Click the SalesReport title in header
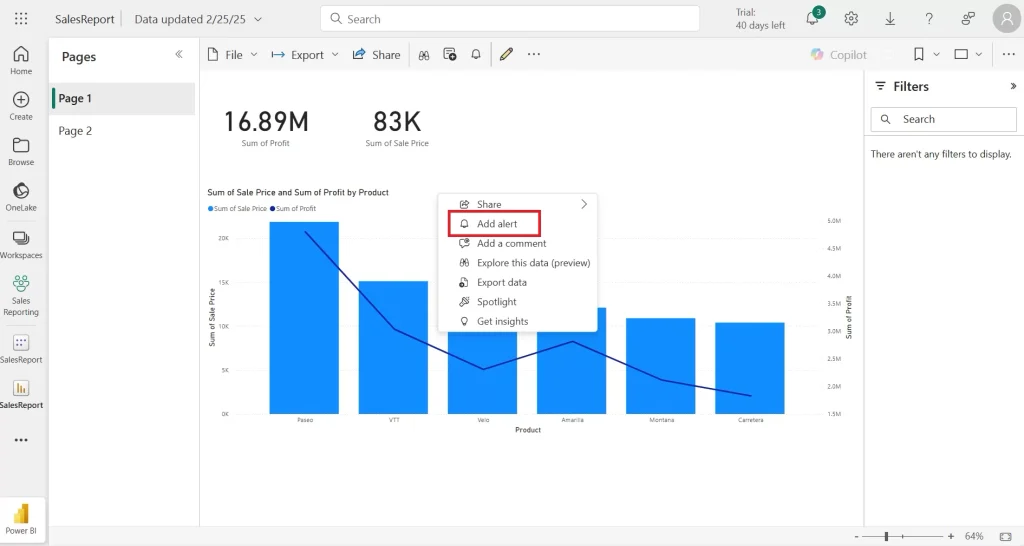Image resolution: width=1024 pixels, height=546 pixels. 84,19
